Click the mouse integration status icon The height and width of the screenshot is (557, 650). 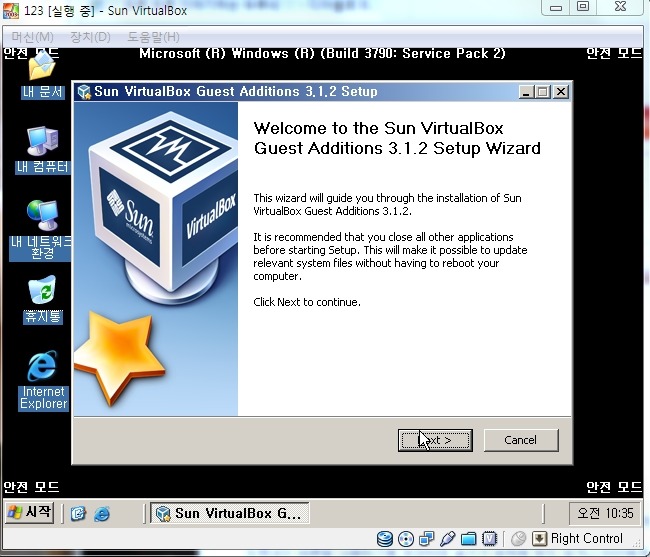pyautogui.click(x=518, y=539)
